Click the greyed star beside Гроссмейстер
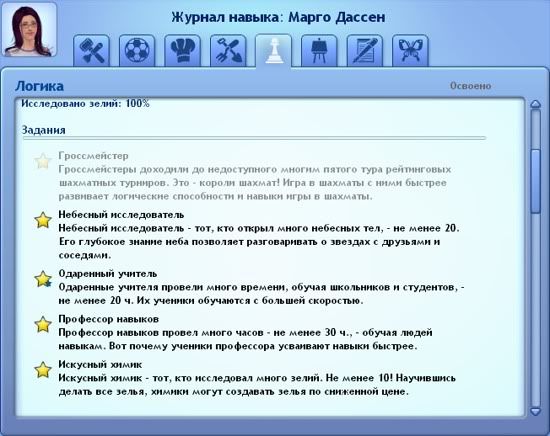This screenshot has height=436, width=550. pos(43,162)
